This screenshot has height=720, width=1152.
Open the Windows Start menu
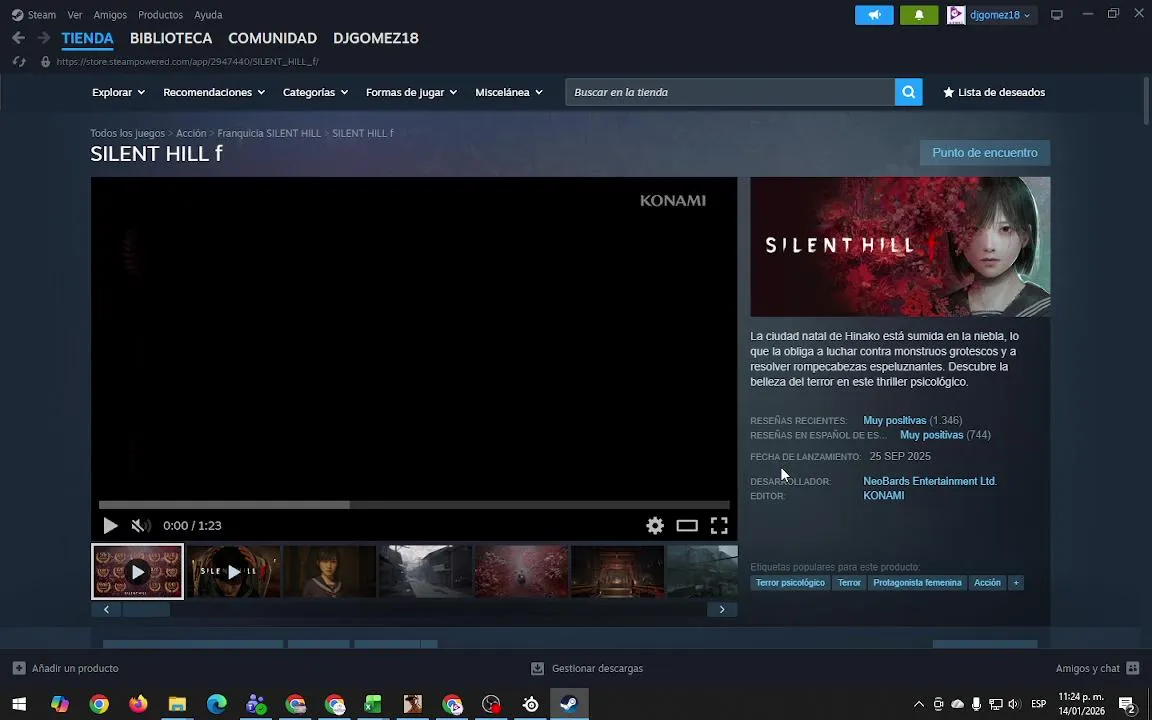point(19,705)
